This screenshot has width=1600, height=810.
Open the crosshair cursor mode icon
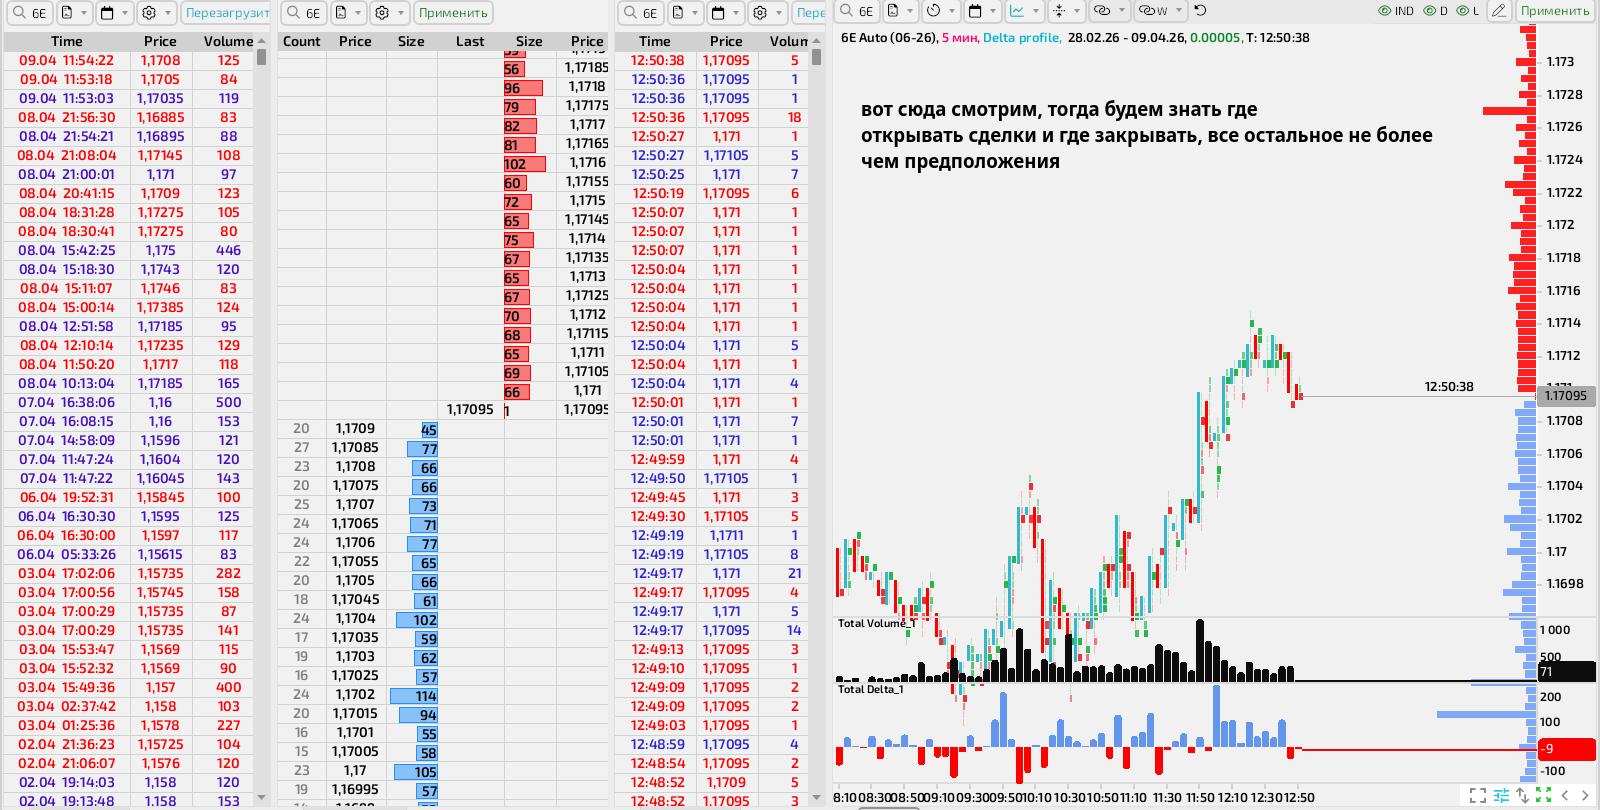(x=1059, y=11)
